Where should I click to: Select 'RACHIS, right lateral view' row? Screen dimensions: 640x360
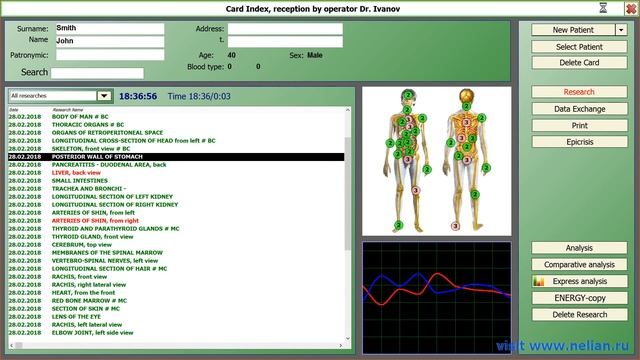click(176, 284)
